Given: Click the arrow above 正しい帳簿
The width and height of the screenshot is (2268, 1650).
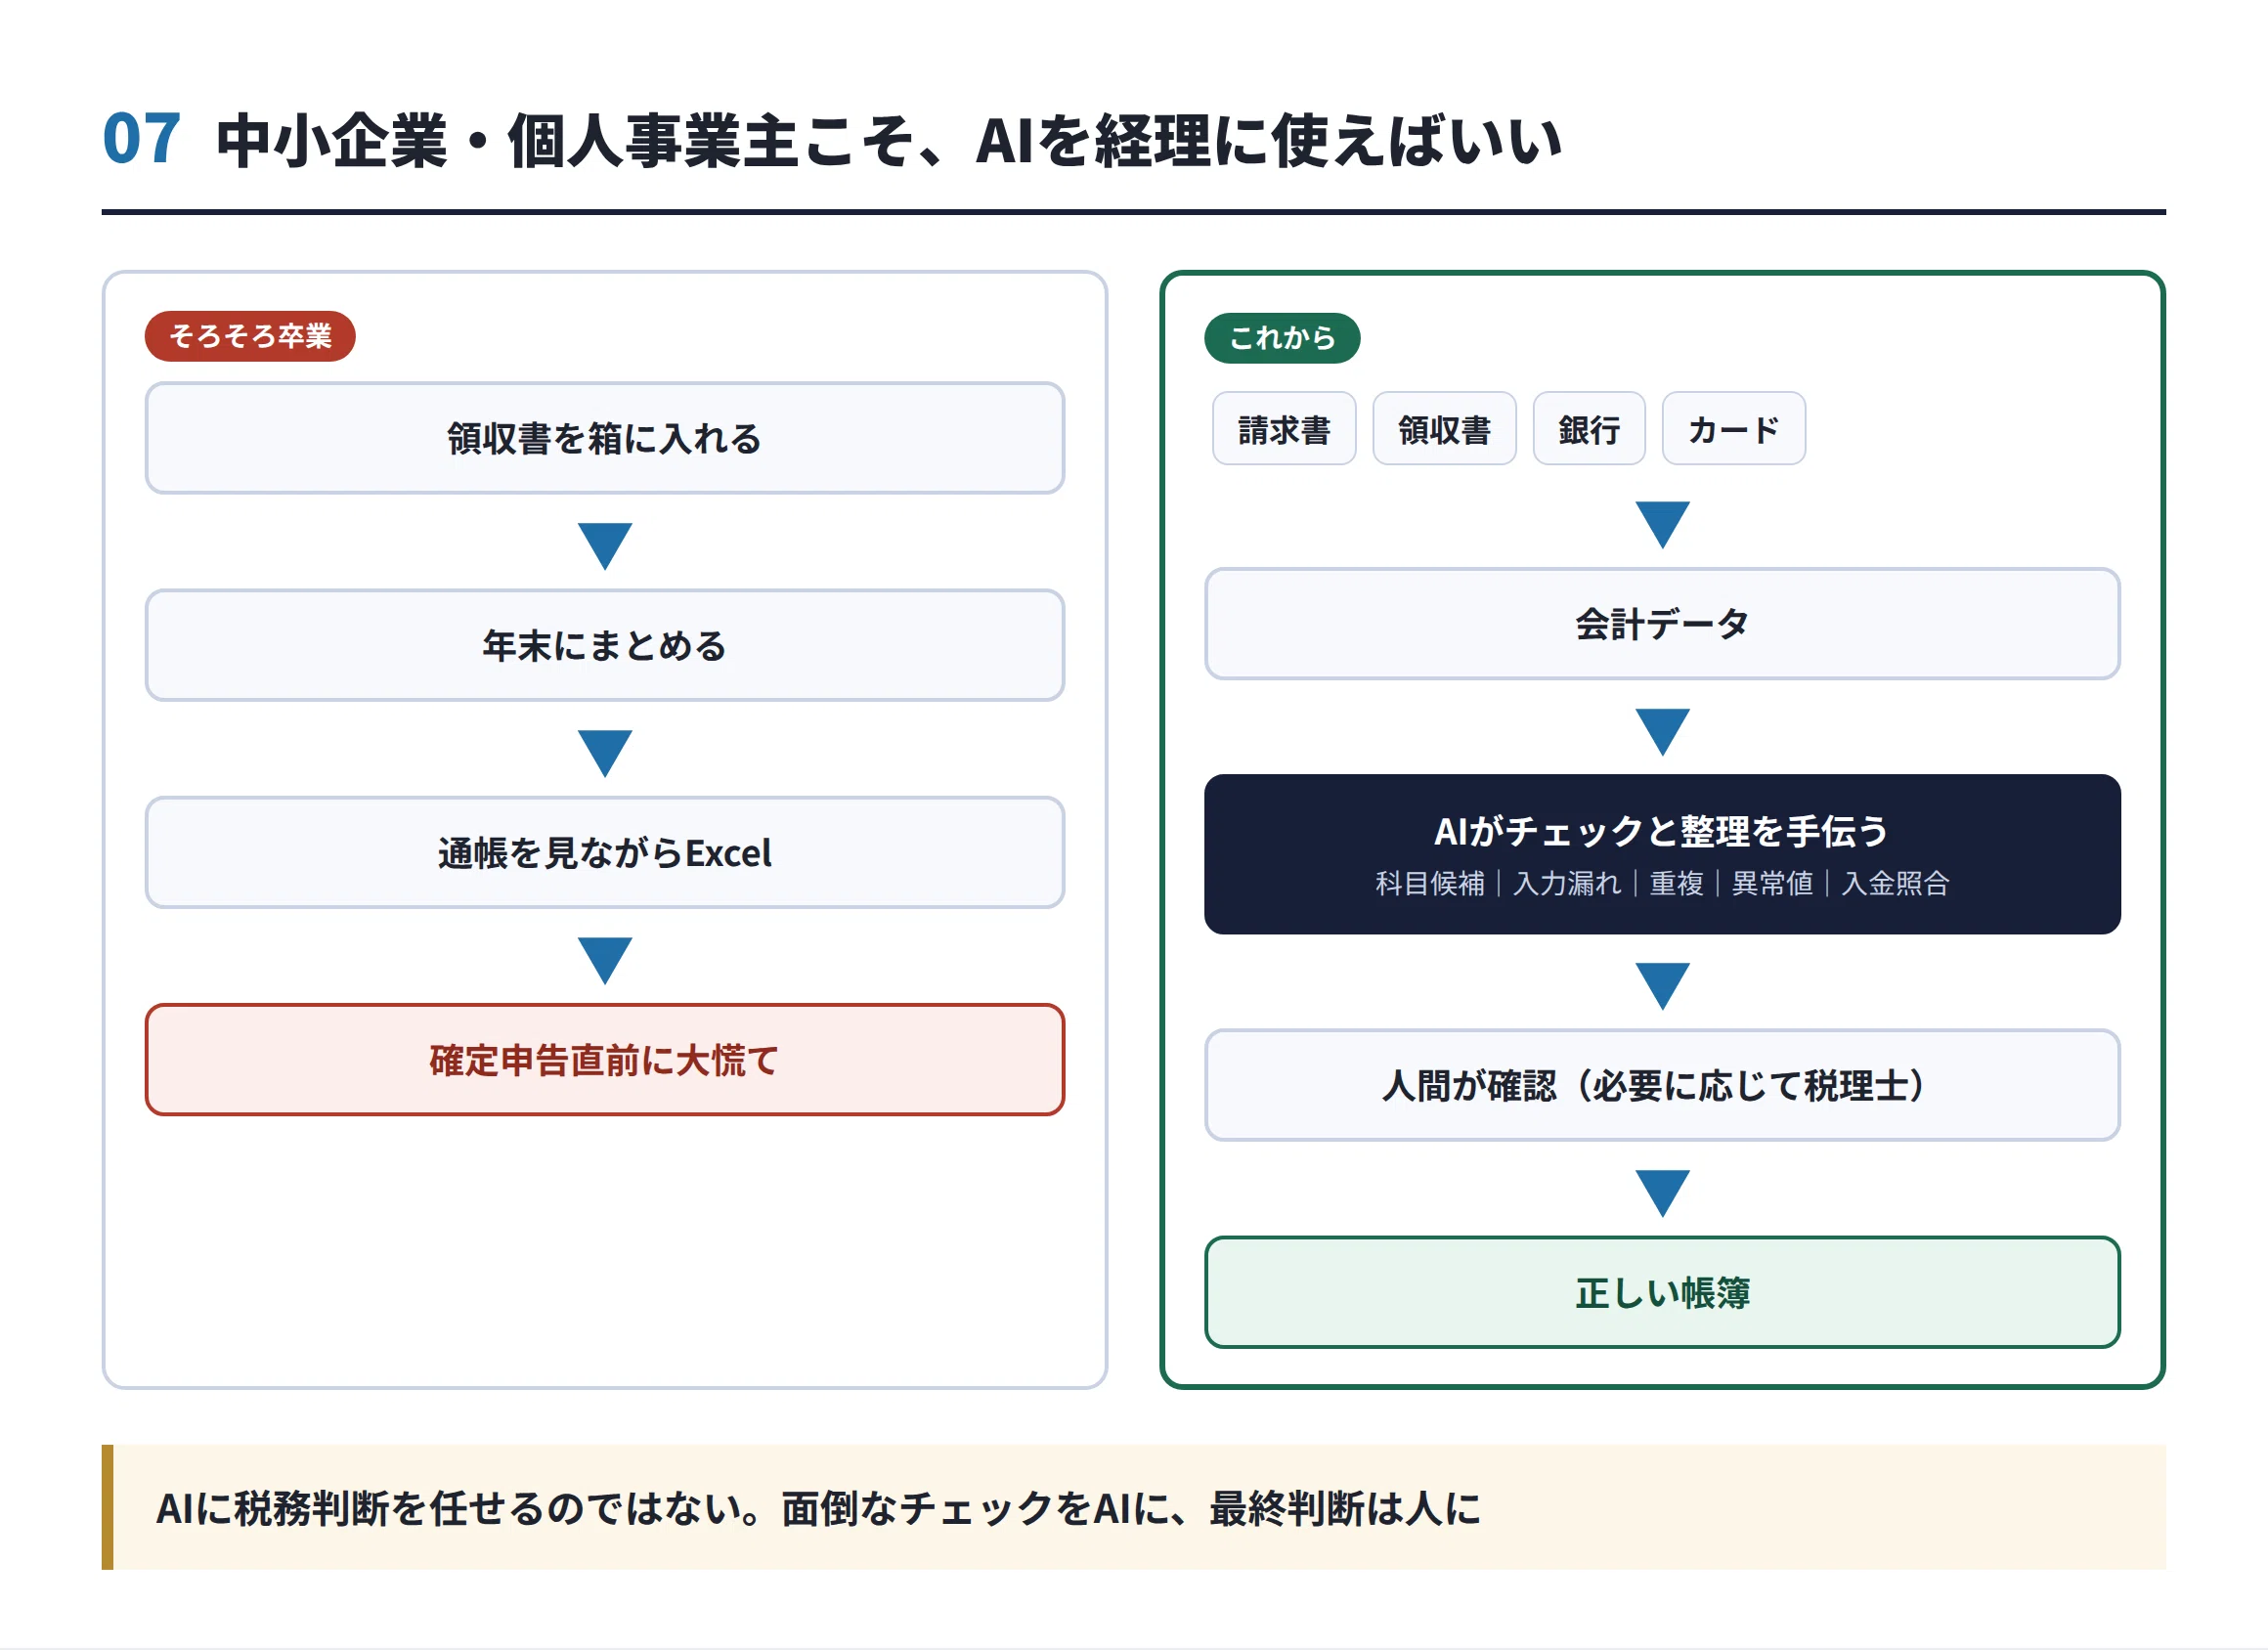Looking at the screenshot, I should click(1662, 1192).
